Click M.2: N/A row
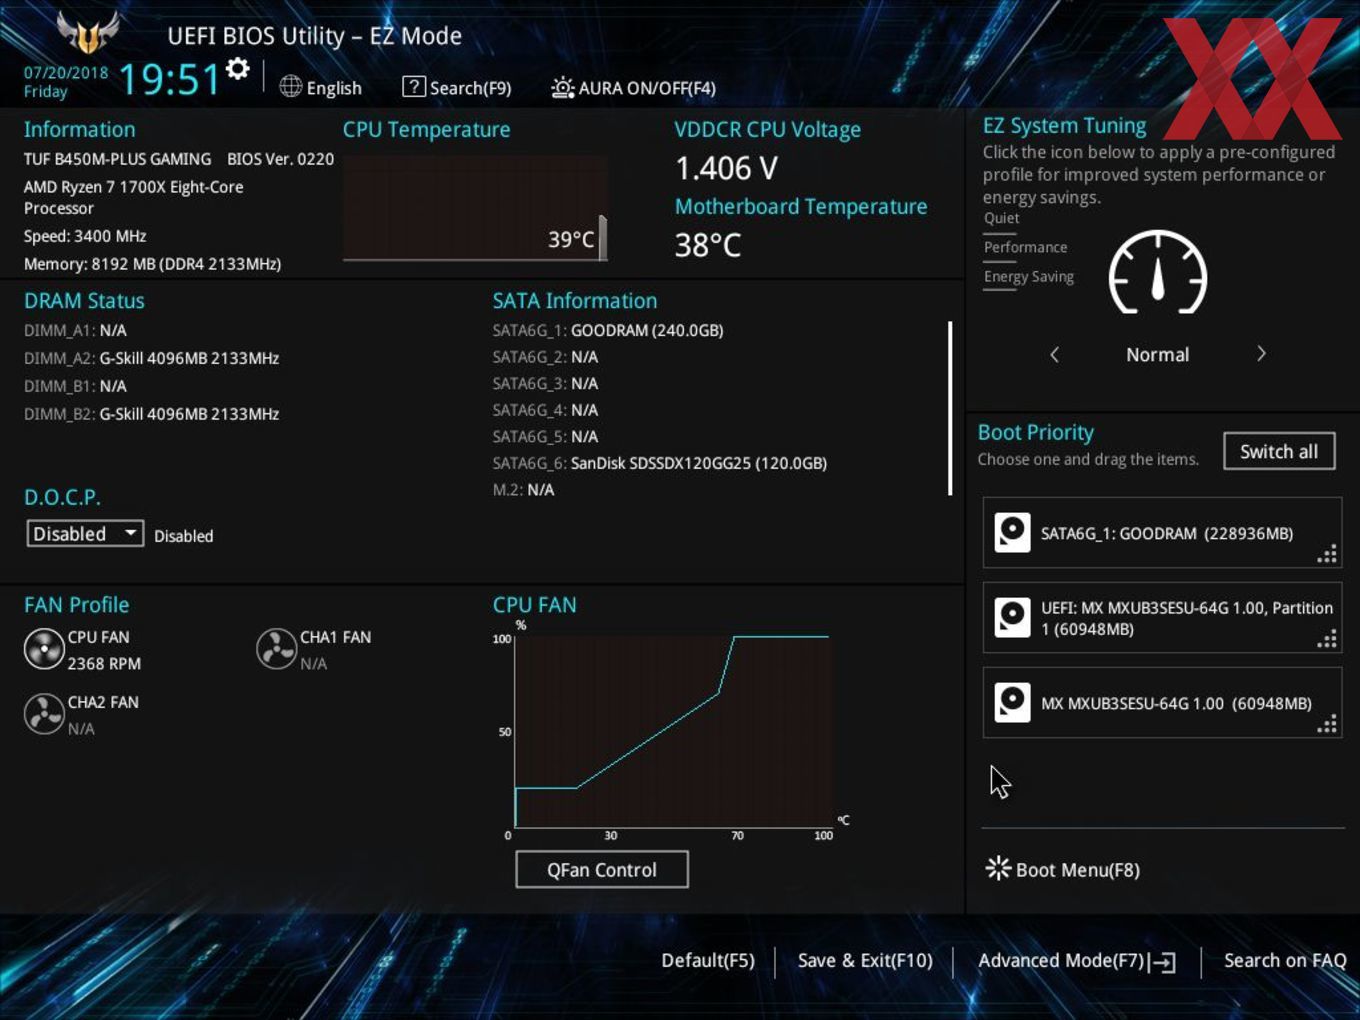 (x=523, y=490)
